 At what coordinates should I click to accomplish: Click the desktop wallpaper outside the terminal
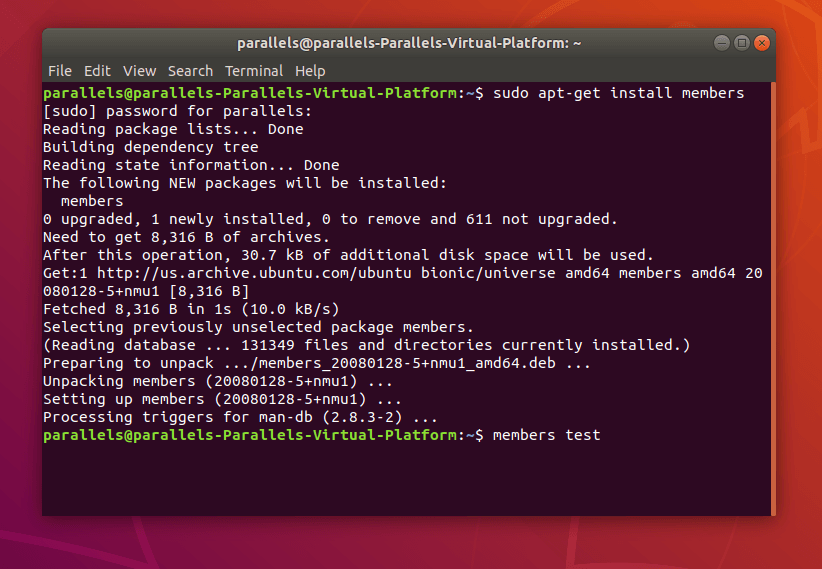point(409,543)
